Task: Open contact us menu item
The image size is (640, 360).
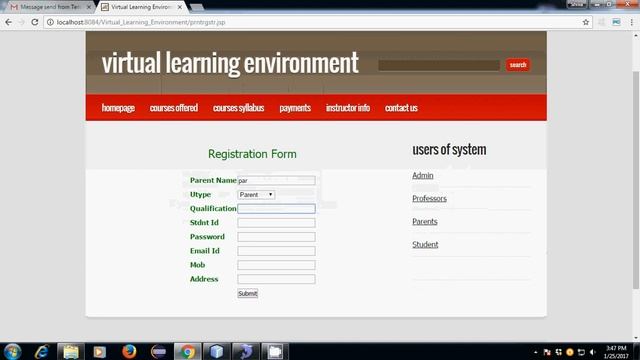Action: 401,108
